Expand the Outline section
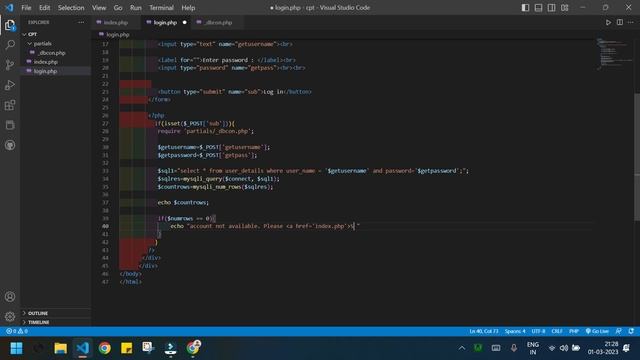640x360 pixels. click(38, 313)
